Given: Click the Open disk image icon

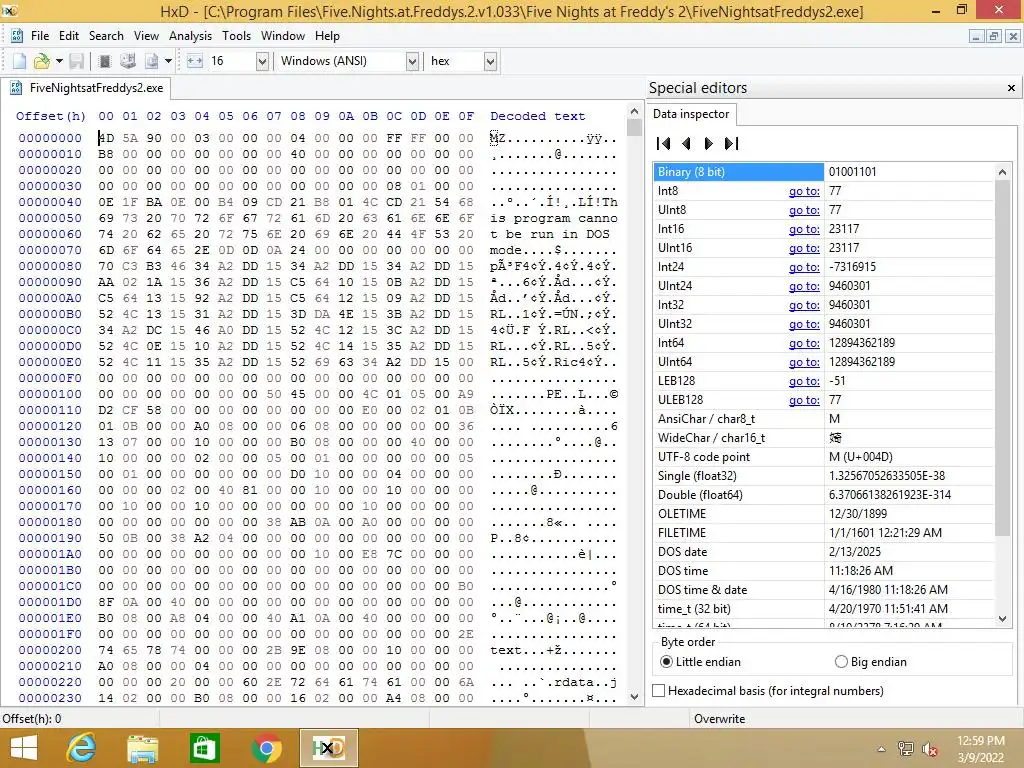Looking at the screenshot, I should 152,61.
